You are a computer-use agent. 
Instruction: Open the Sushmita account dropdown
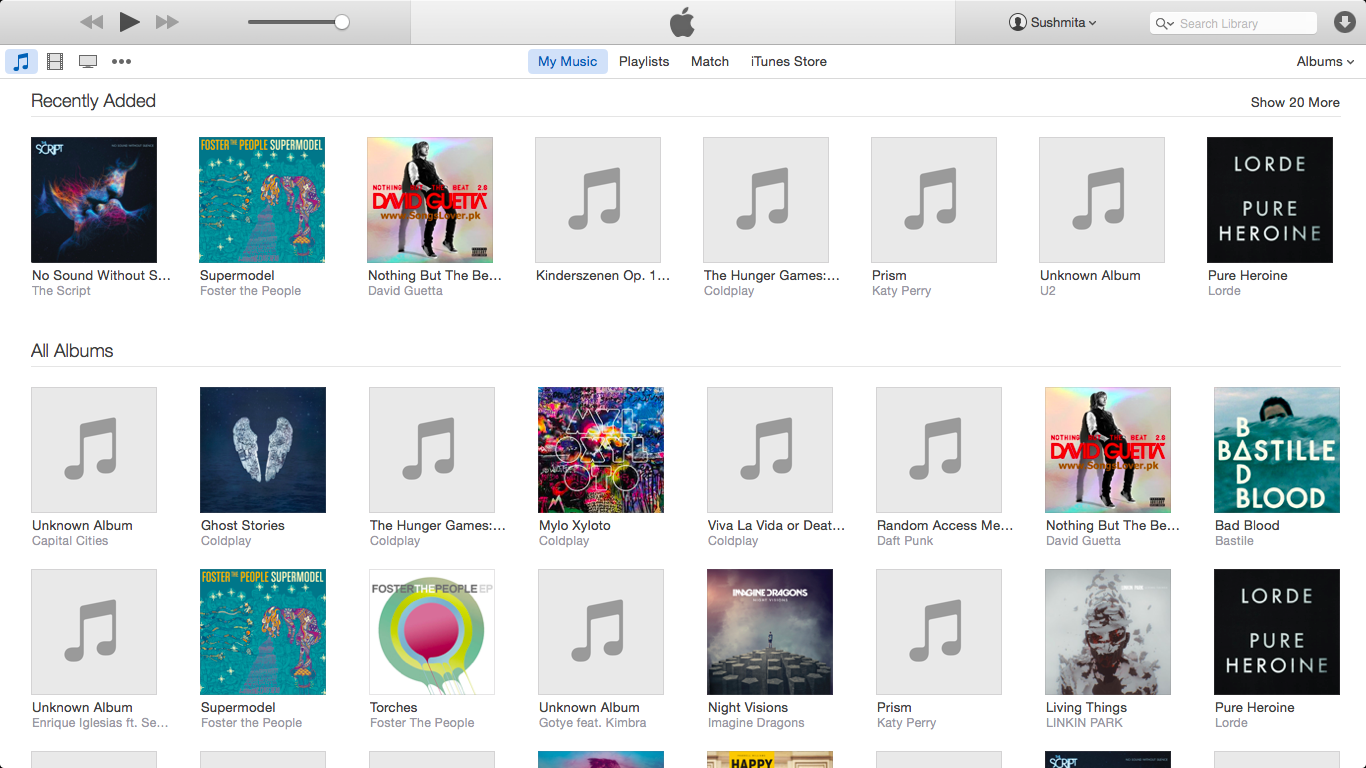pos(1053,22)
